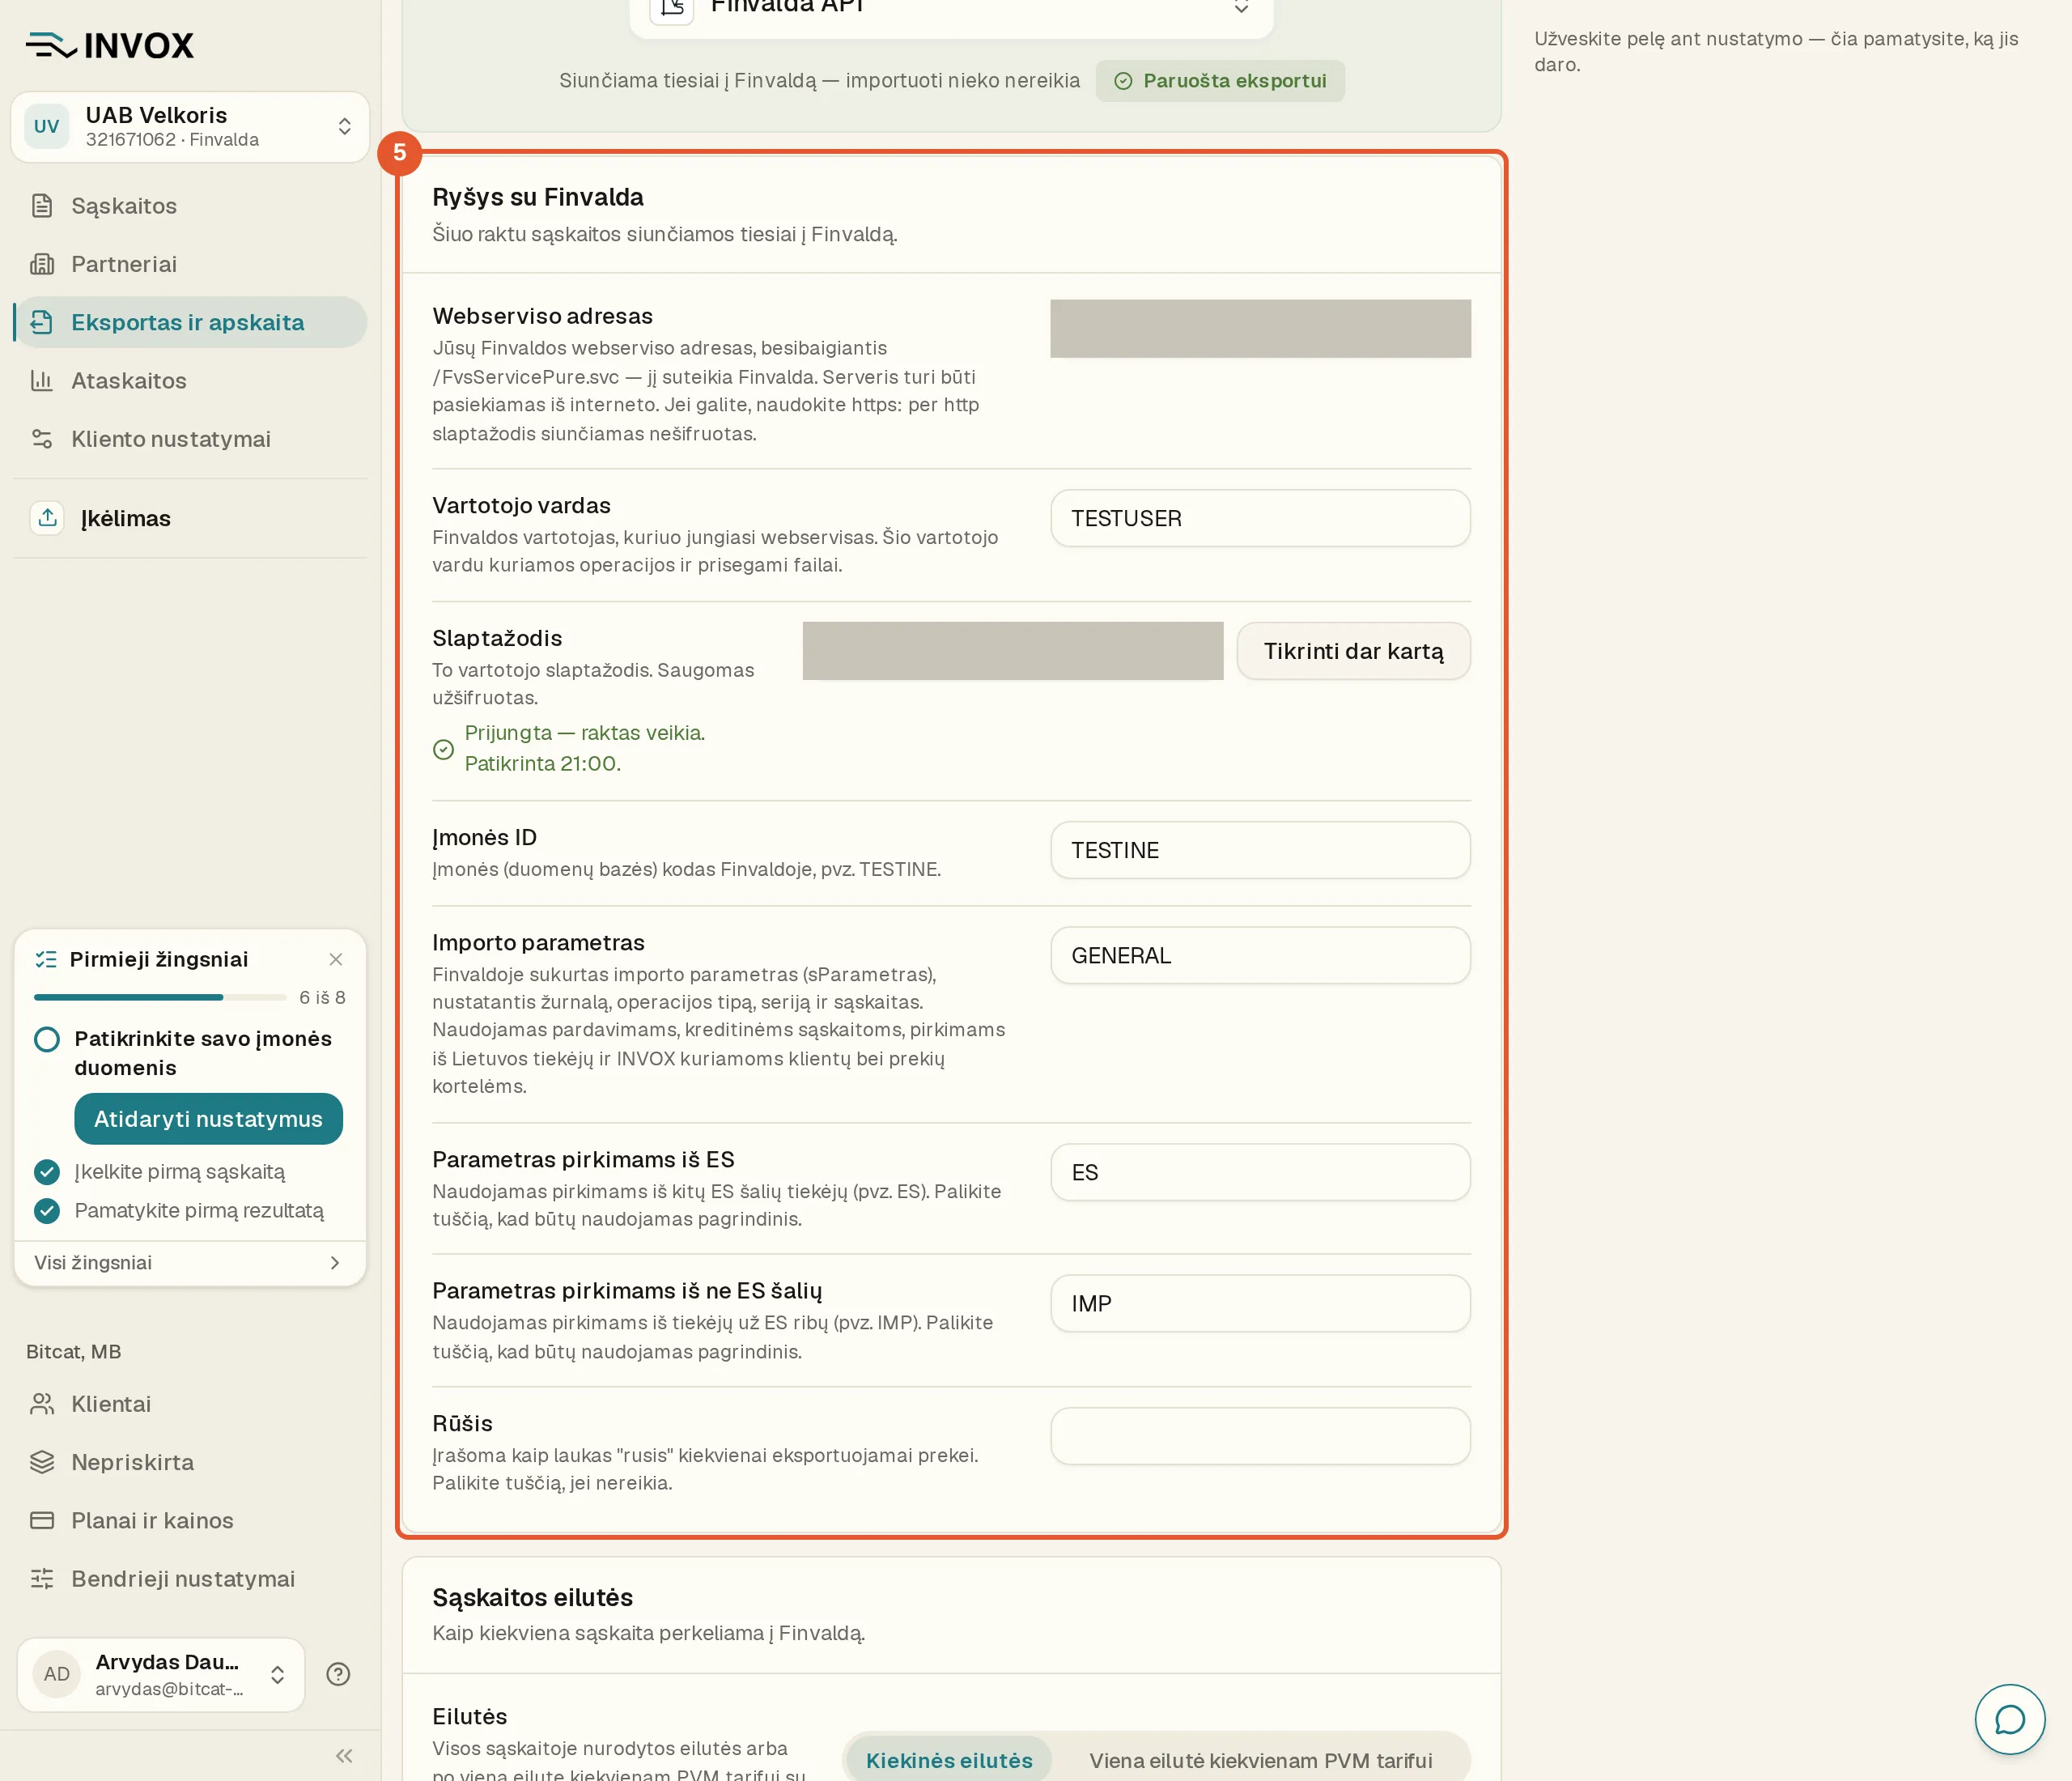Click Vartotojo vardas TESTUSER field
Screen dimensions: 2072x1781
point(1260,518)
